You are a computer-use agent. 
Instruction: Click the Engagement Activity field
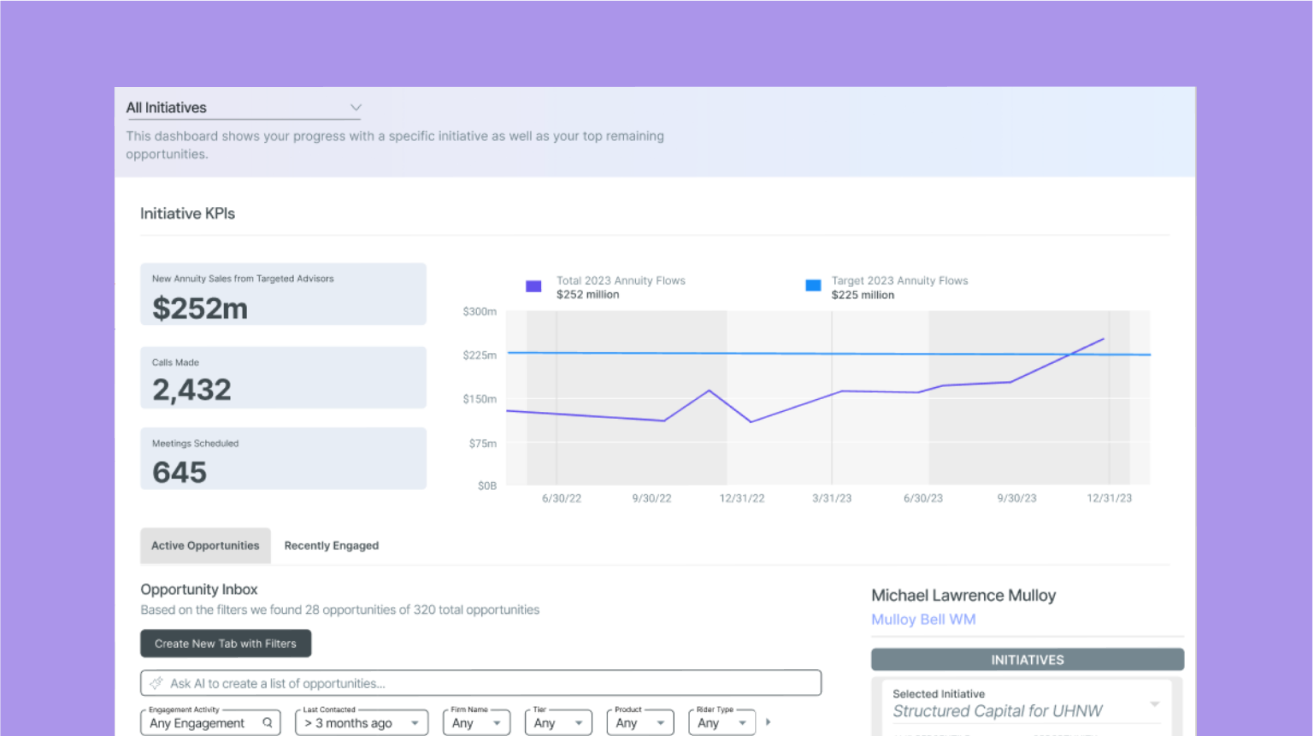(x=211, y=722)
